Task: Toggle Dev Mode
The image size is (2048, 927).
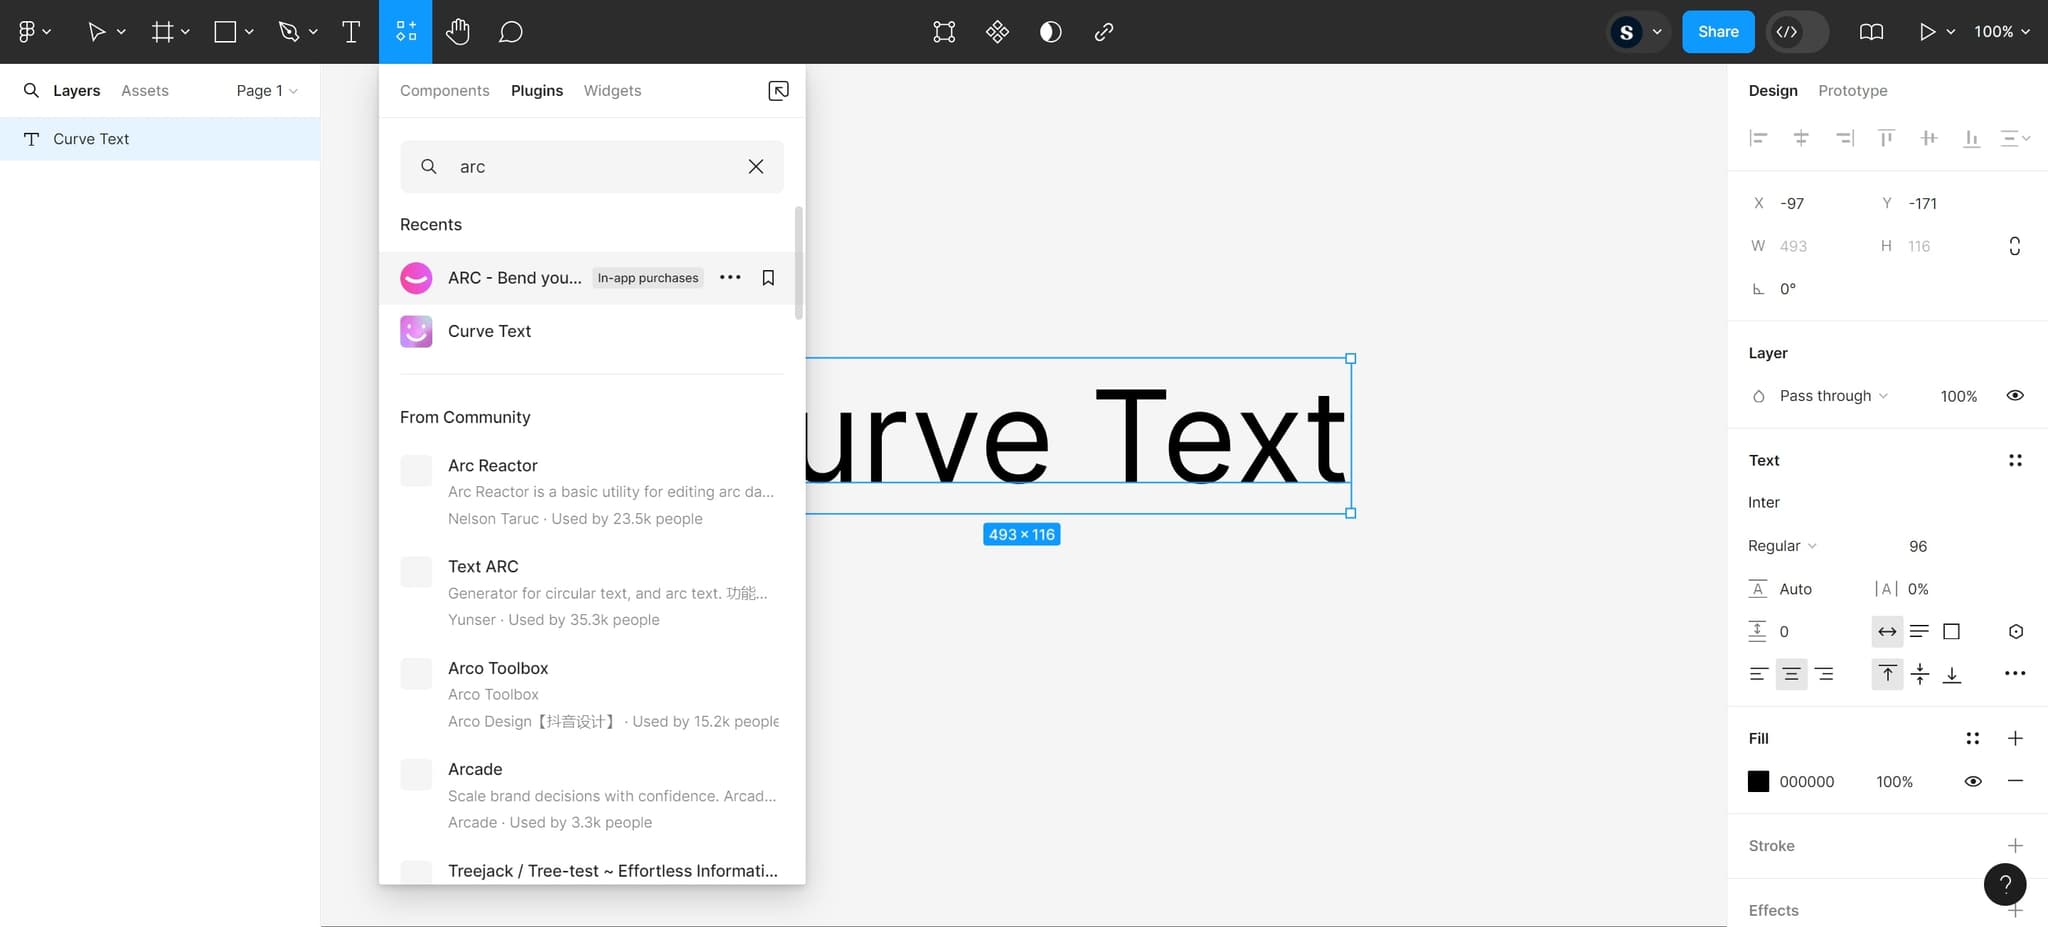Action: click(x=1797, y=31)
